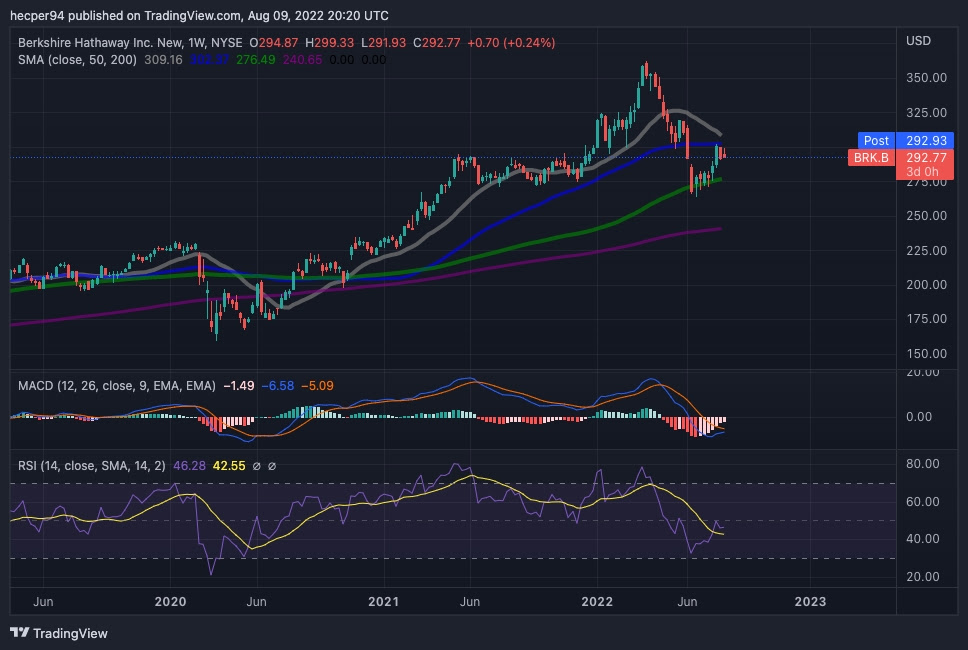Click the +0.70 (+0.24%) change value
This screenshot has height=650, width=968.
(511, 43)
